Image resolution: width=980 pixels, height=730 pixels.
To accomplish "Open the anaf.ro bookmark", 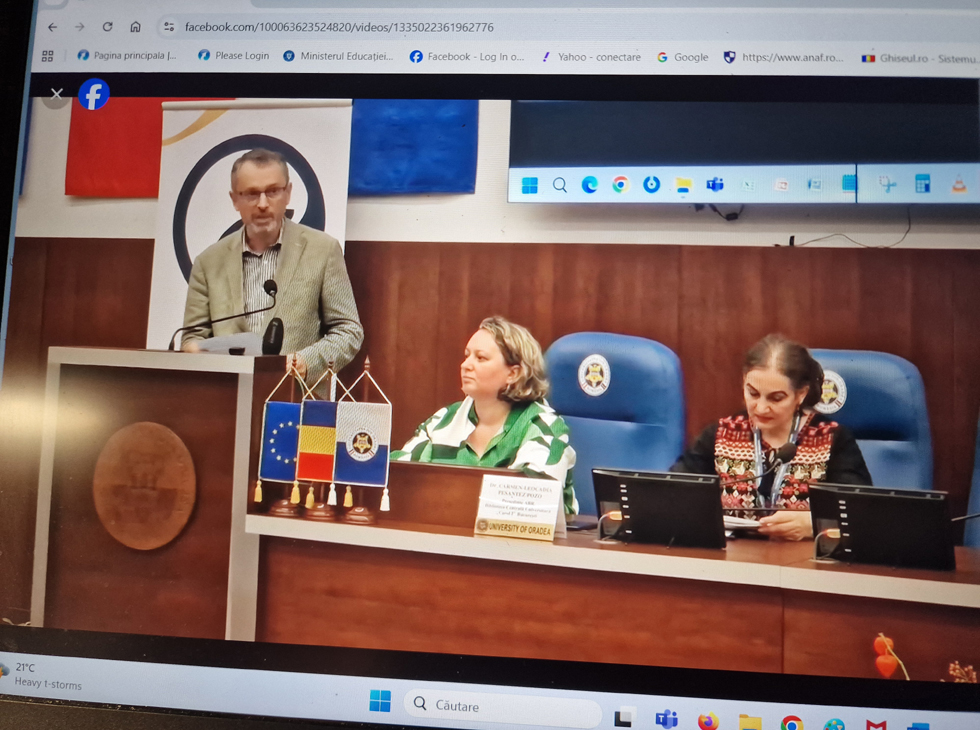I will [783, 58].
